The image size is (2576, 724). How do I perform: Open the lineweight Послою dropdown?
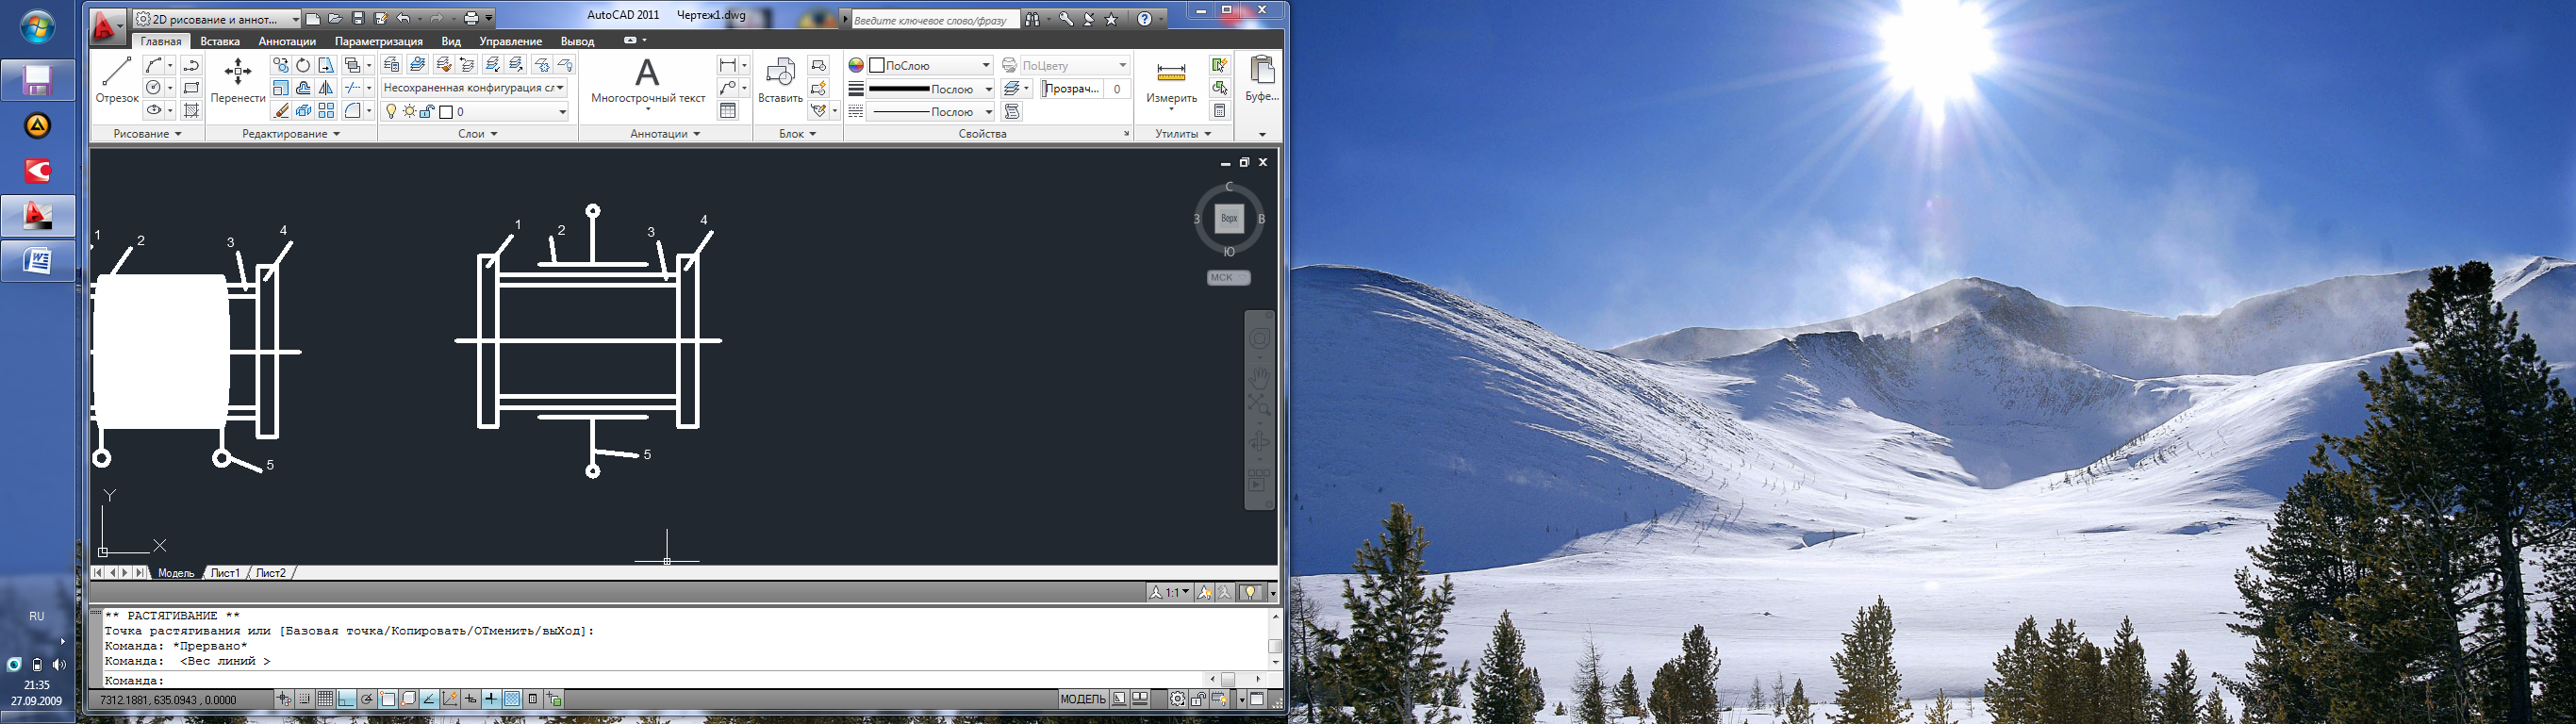point(930,89)
